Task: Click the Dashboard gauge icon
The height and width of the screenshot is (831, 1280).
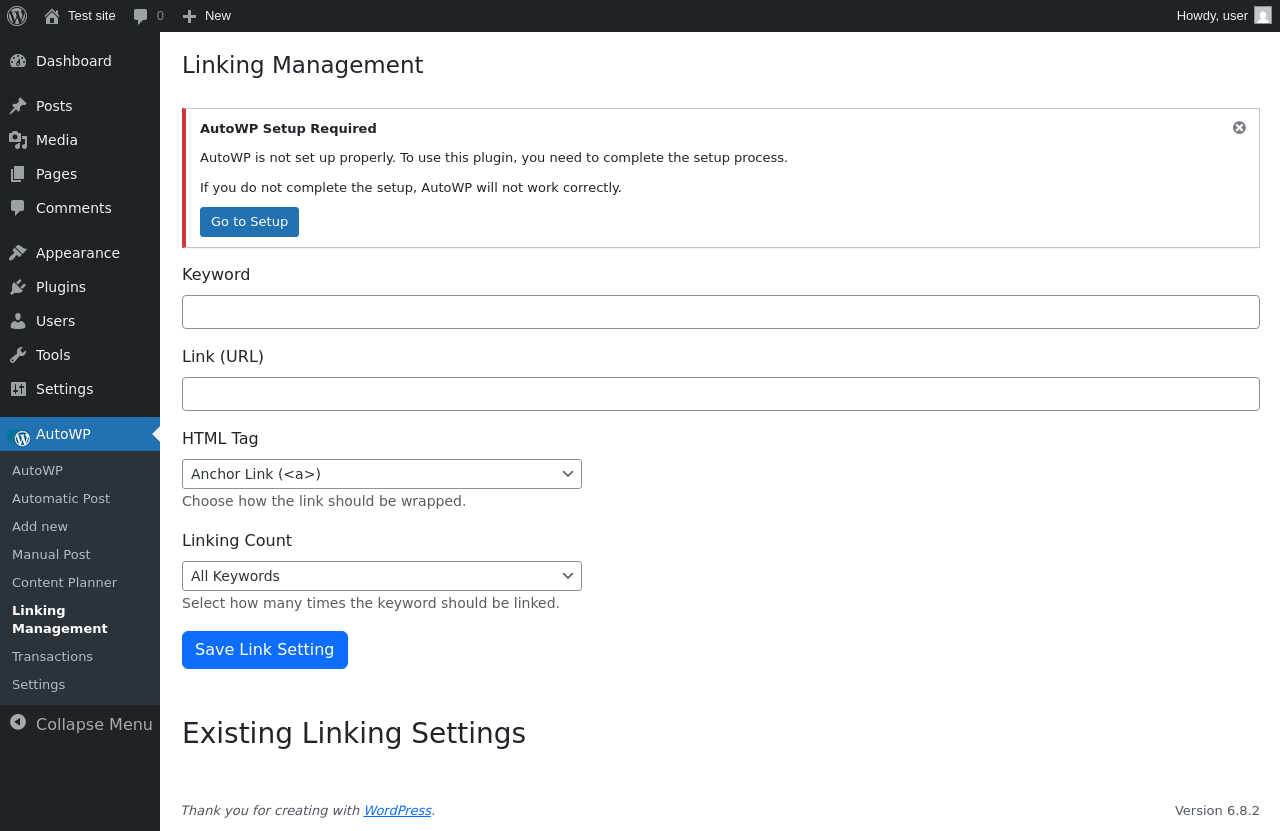Action: (18, 61)
